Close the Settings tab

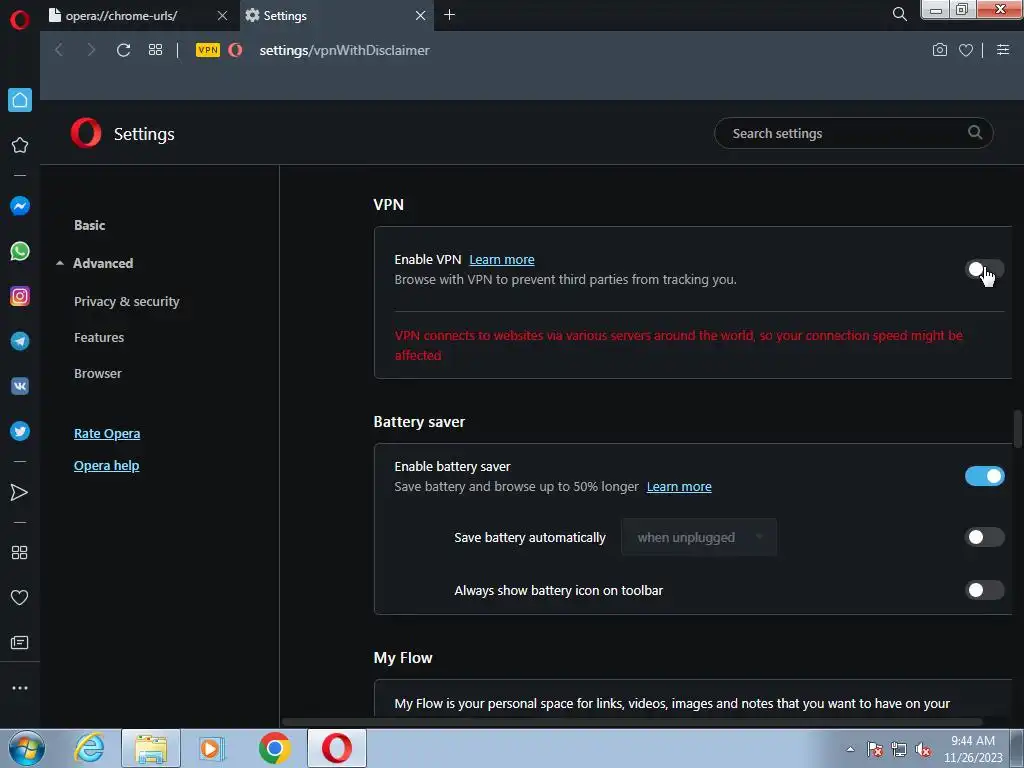pos(421,16)
